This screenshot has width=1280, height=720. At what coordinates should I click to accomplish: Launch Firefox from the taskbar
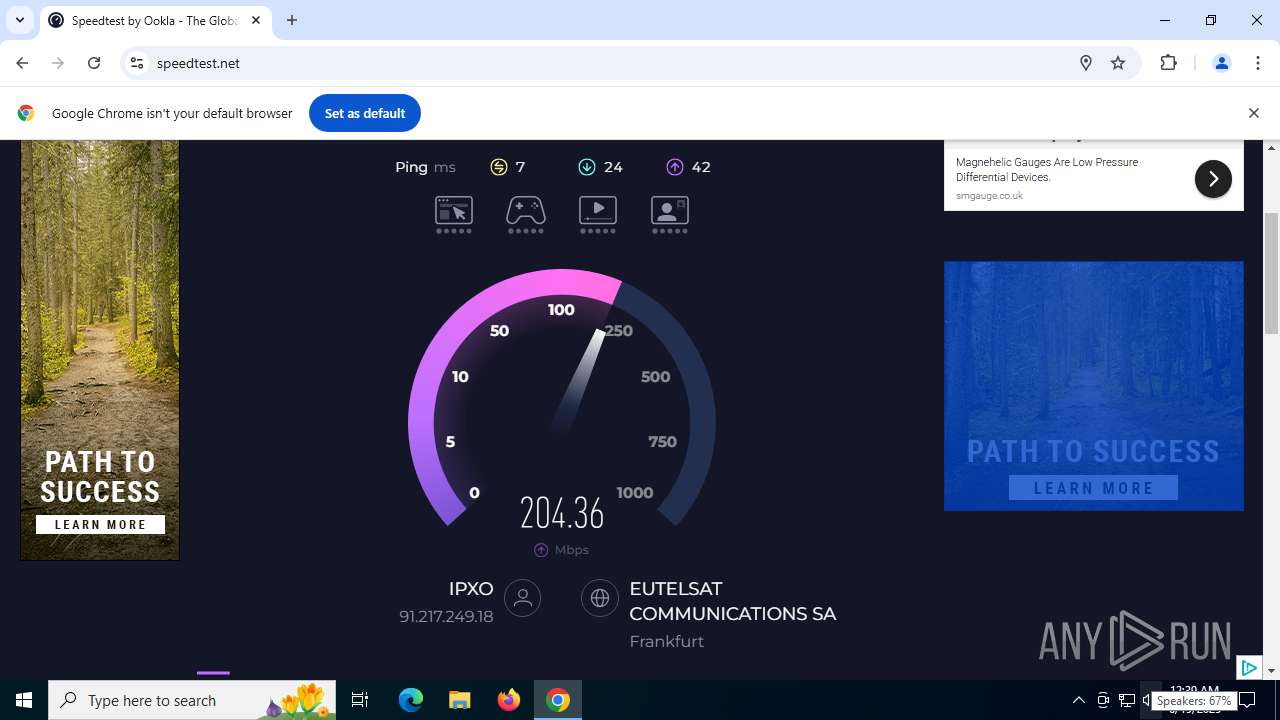(x=509, y=700)
